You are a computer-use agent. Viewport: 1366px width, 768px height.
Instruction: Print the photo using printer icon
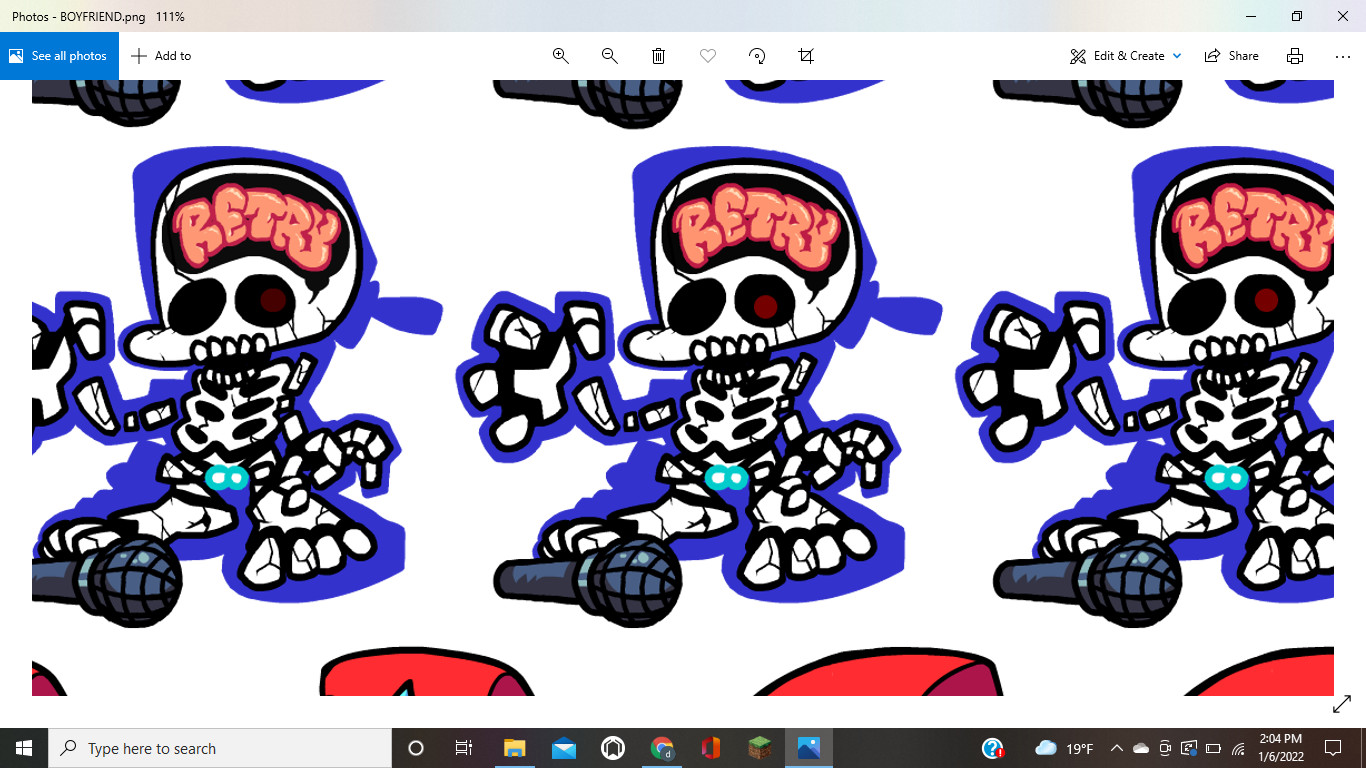click(1295, 56)
